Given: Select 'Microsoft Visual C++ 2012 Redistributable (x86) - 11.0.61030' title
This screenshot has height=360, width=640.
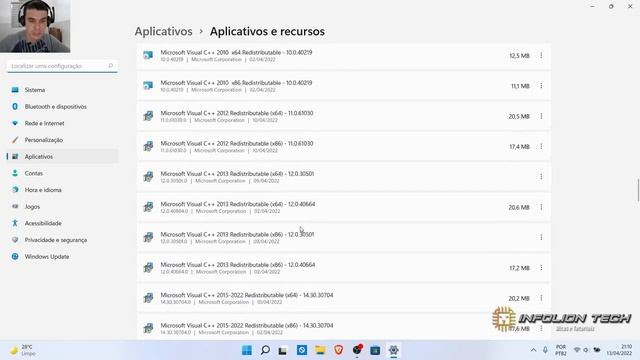Looking at the screenshot, I should click(x=237, y=144).
